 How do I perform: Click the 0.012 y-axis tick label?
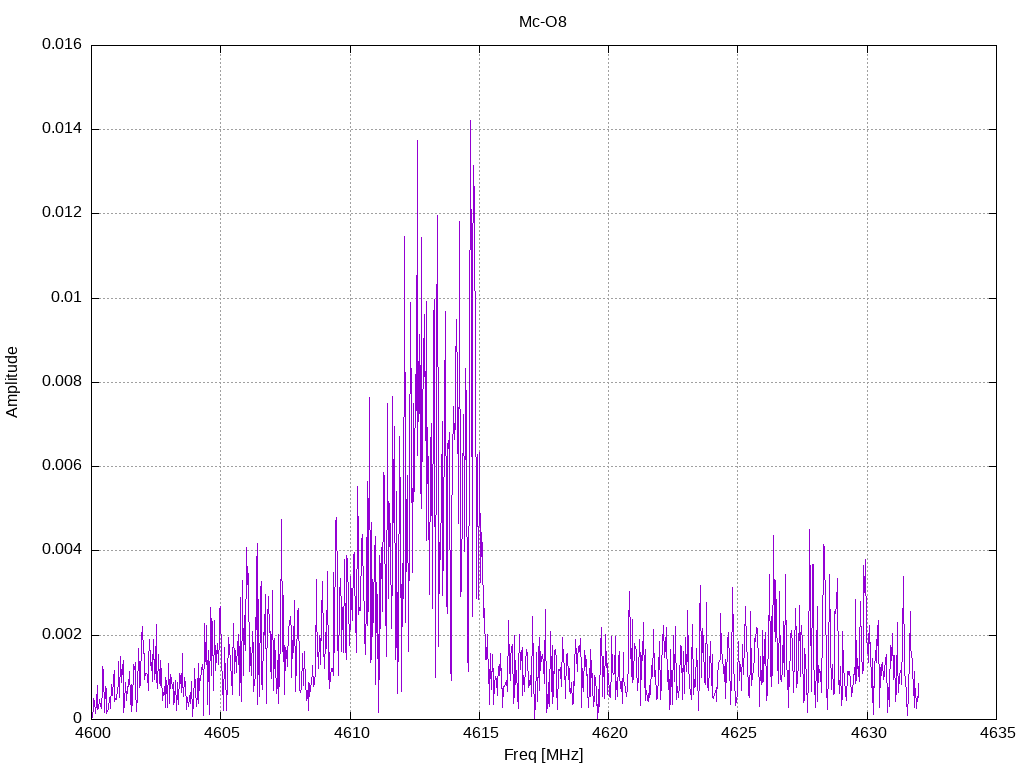click(62, 213)
